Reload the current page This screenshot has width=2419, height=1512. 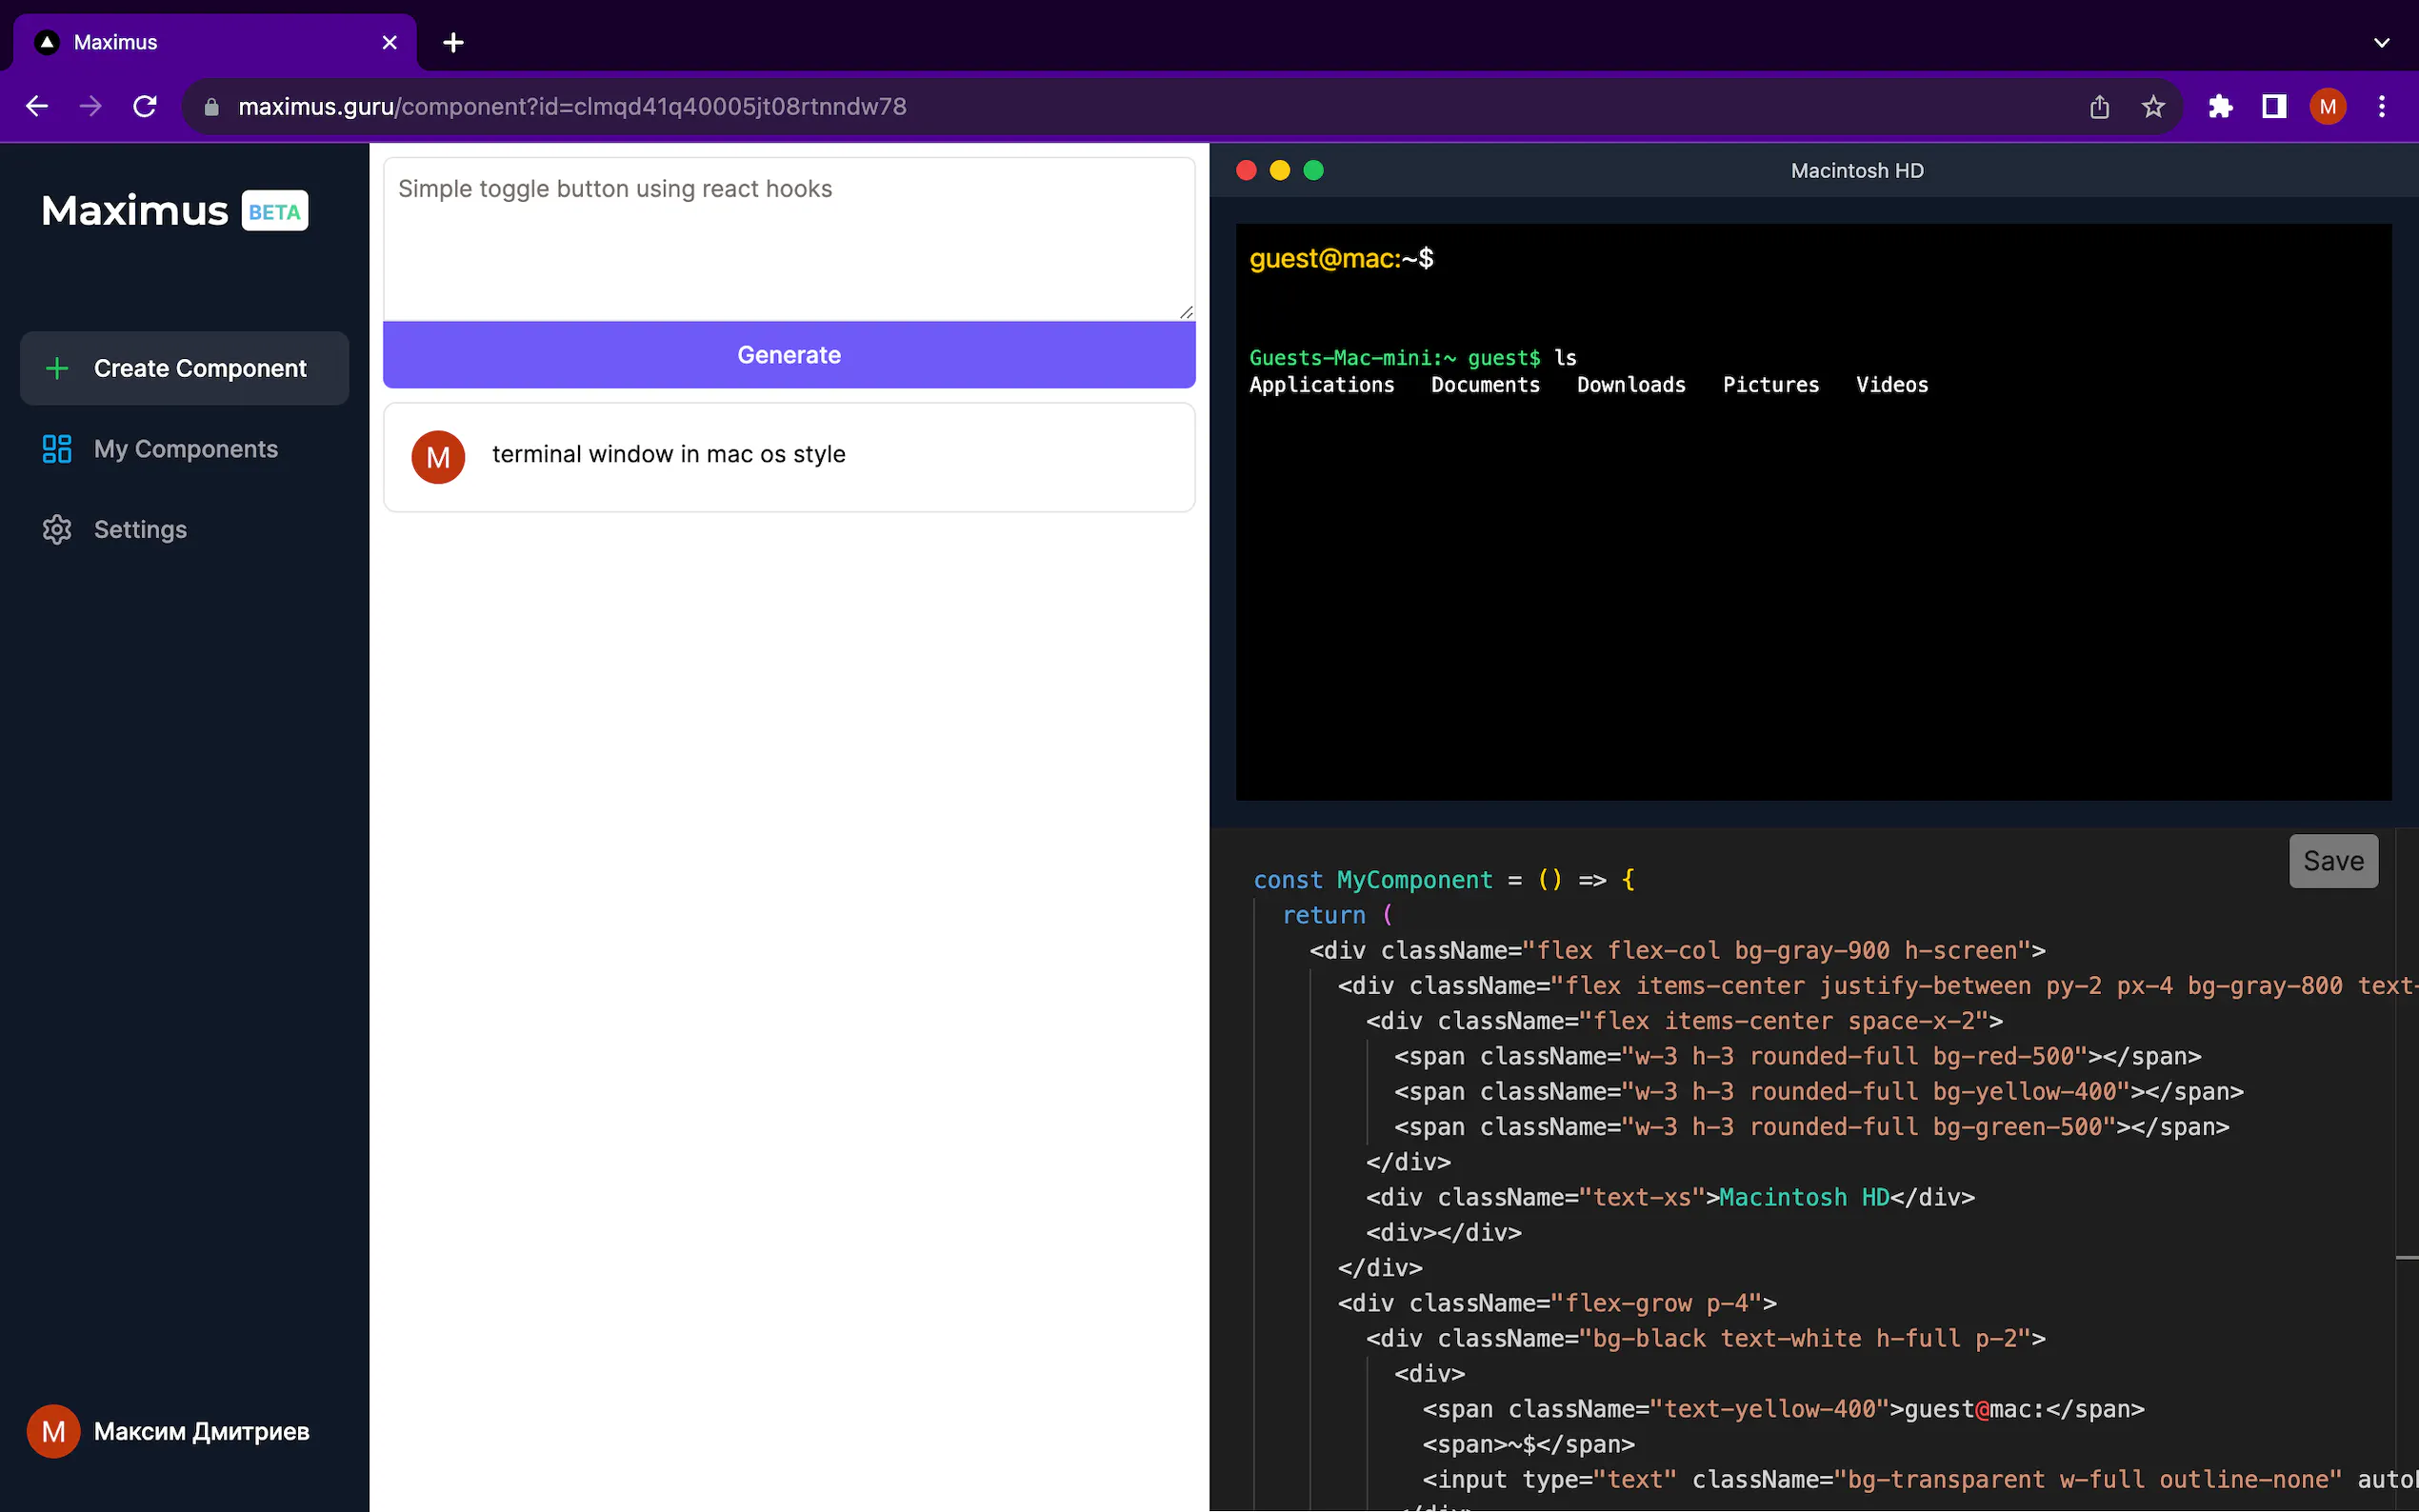(x=145, y=107)
